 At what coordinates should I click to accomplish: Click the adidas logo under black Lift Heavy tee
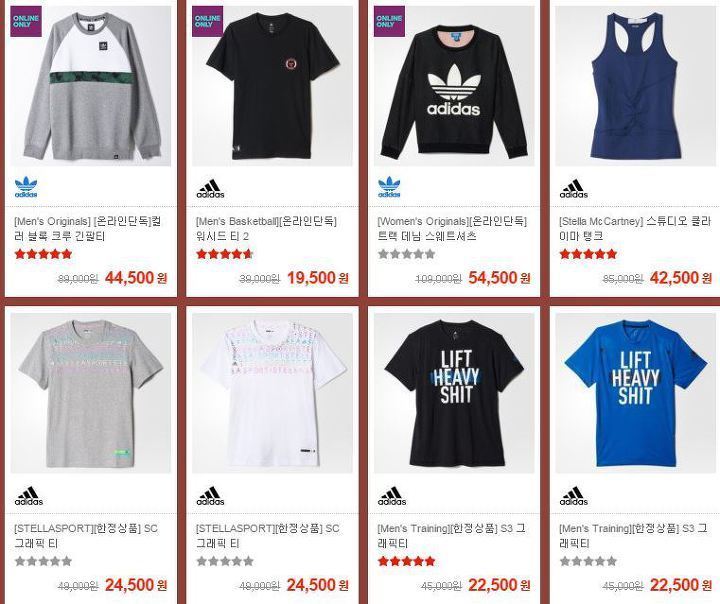pos(392,496)
